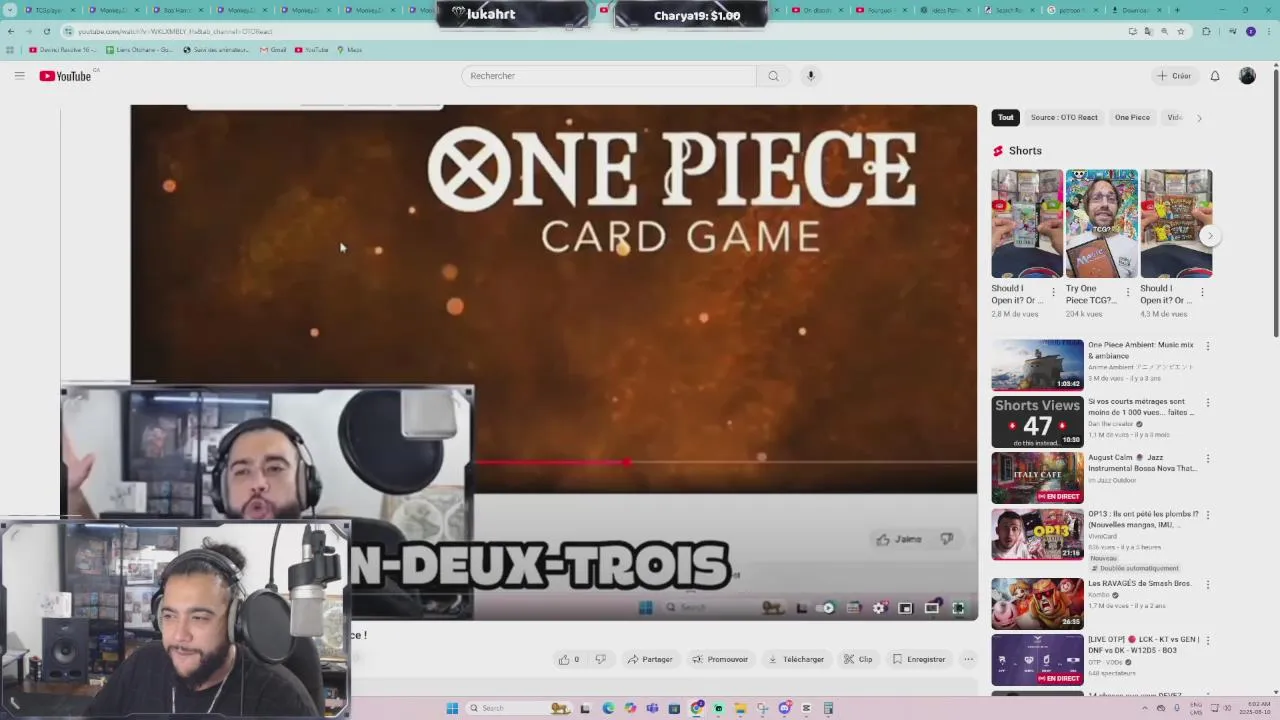Open options for LIVE OTP LCK stream
This screenshot has height=720, width=1280.
point(1208,640)
